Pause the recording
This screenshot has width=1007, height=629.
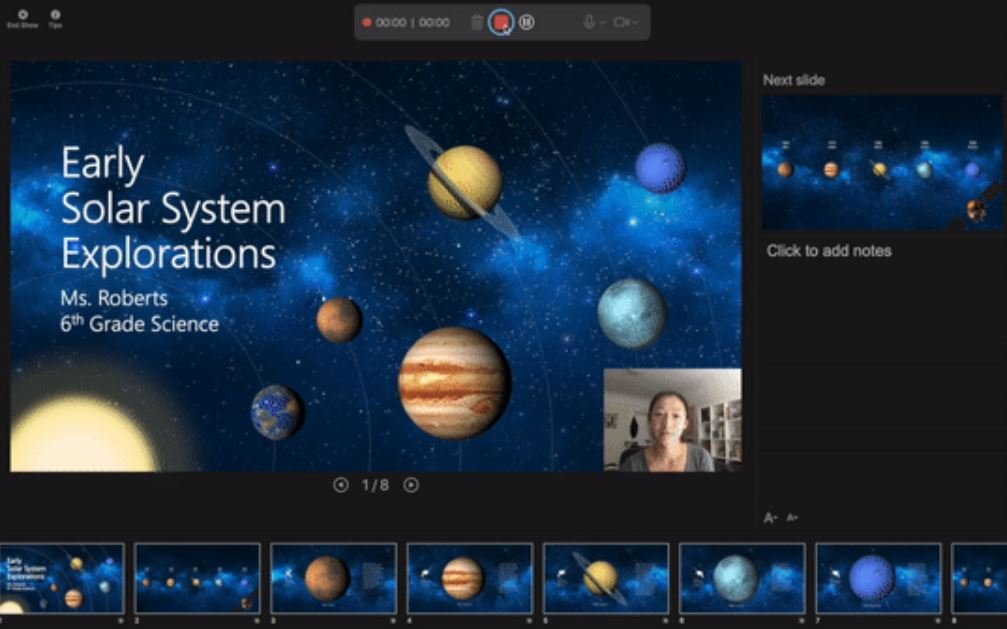[527, 22]
